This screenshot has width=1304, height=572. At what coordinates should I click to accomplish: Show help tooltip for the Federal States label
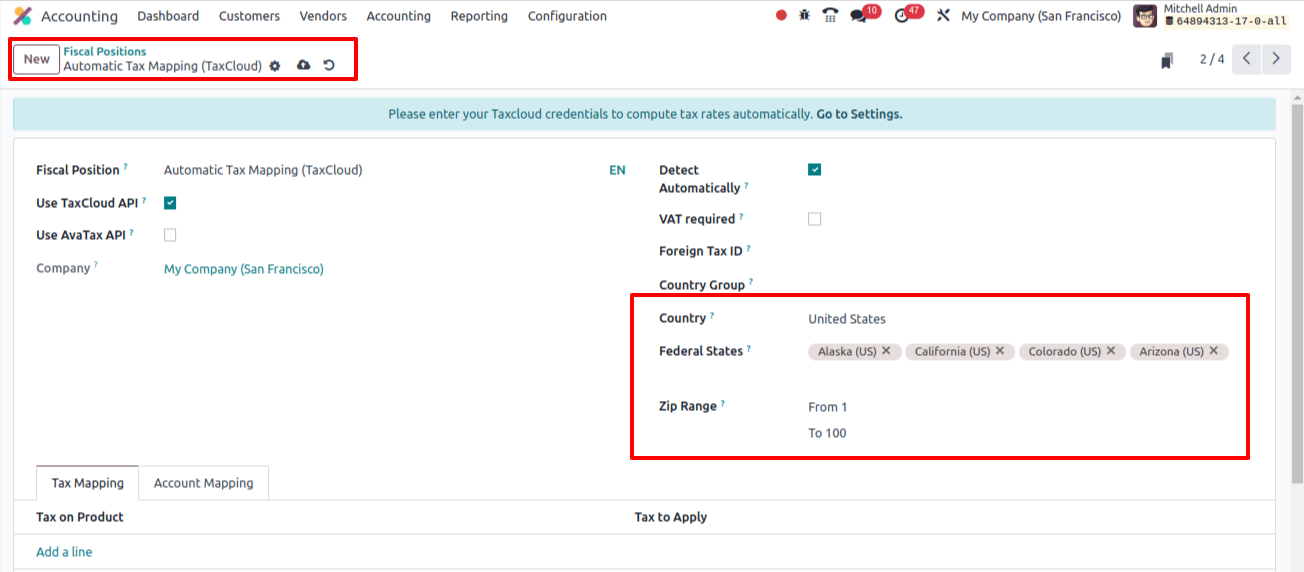click(749, 348)
